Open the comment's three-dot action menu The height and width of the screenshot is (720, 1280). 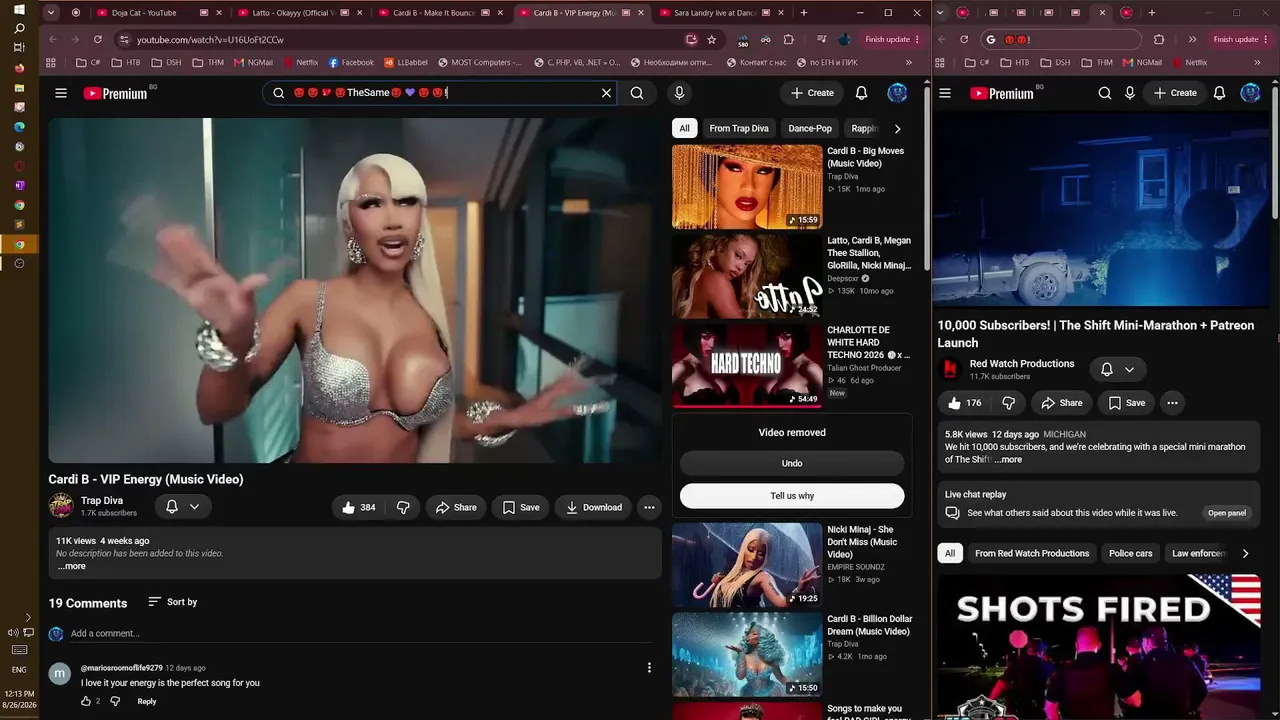[649, 668]
